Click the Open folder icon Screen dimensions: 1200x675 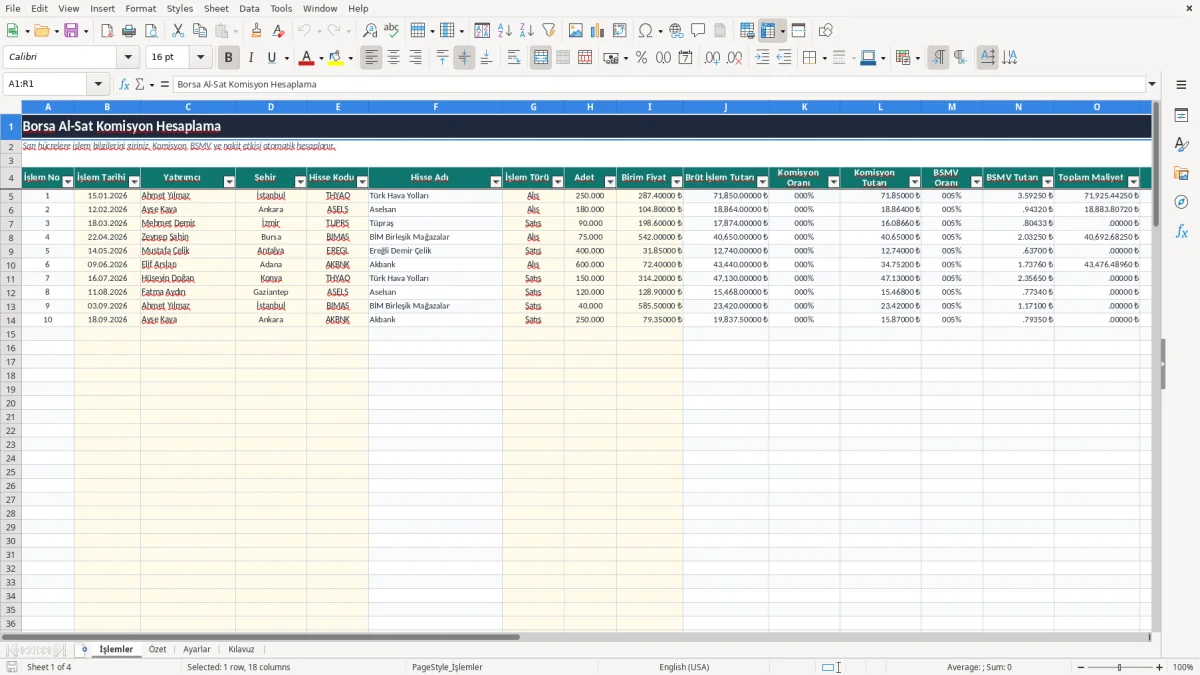click(42, 31)
